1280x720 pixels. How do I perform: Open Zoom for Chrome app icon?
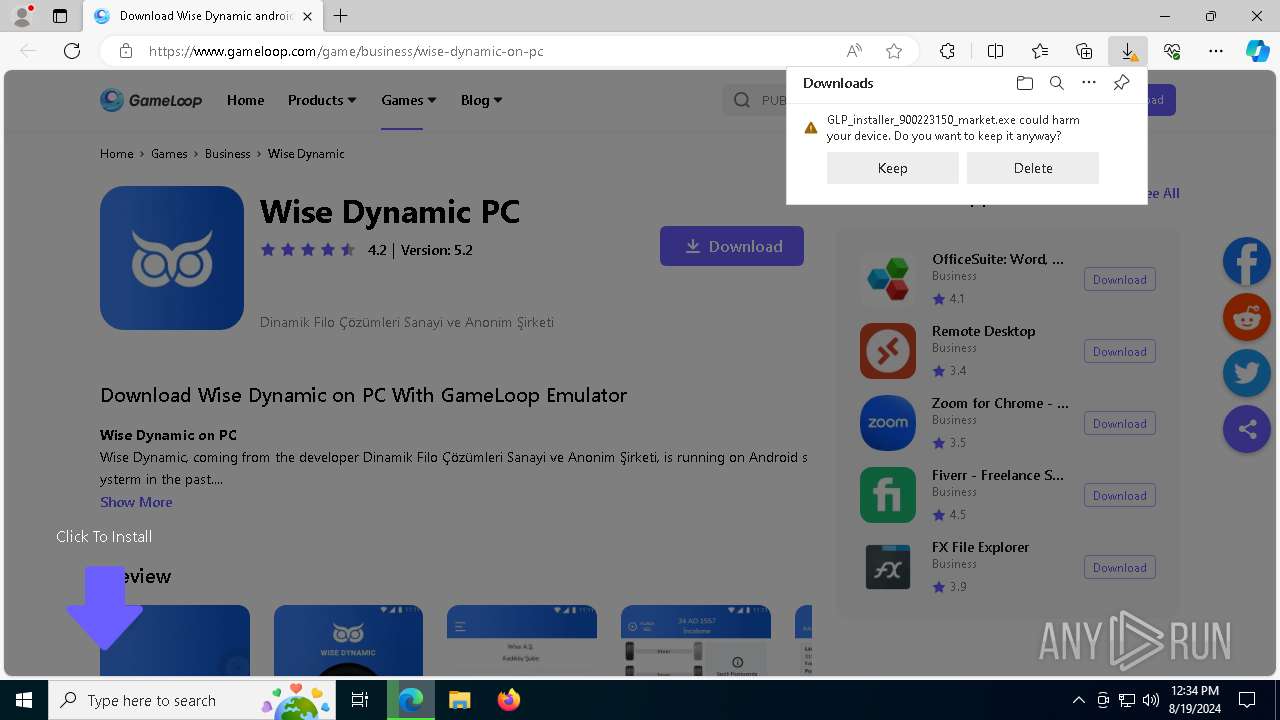click(888, 423)
